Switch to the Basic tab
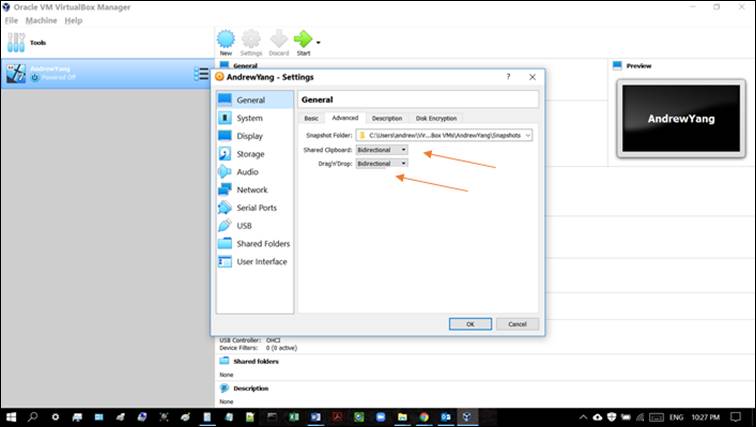Screen dimensions: 756x427 (x=311, y=118)
